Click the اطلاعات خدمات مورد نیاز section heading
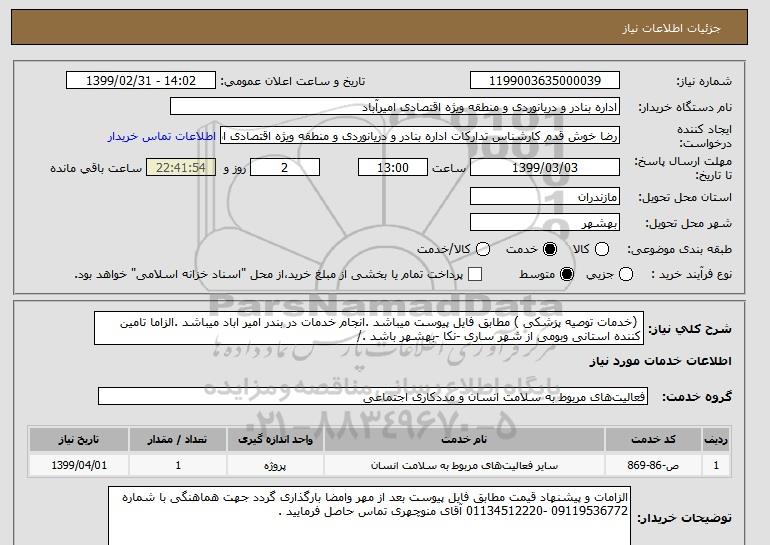770x545 pixels. tap(660, 361)
